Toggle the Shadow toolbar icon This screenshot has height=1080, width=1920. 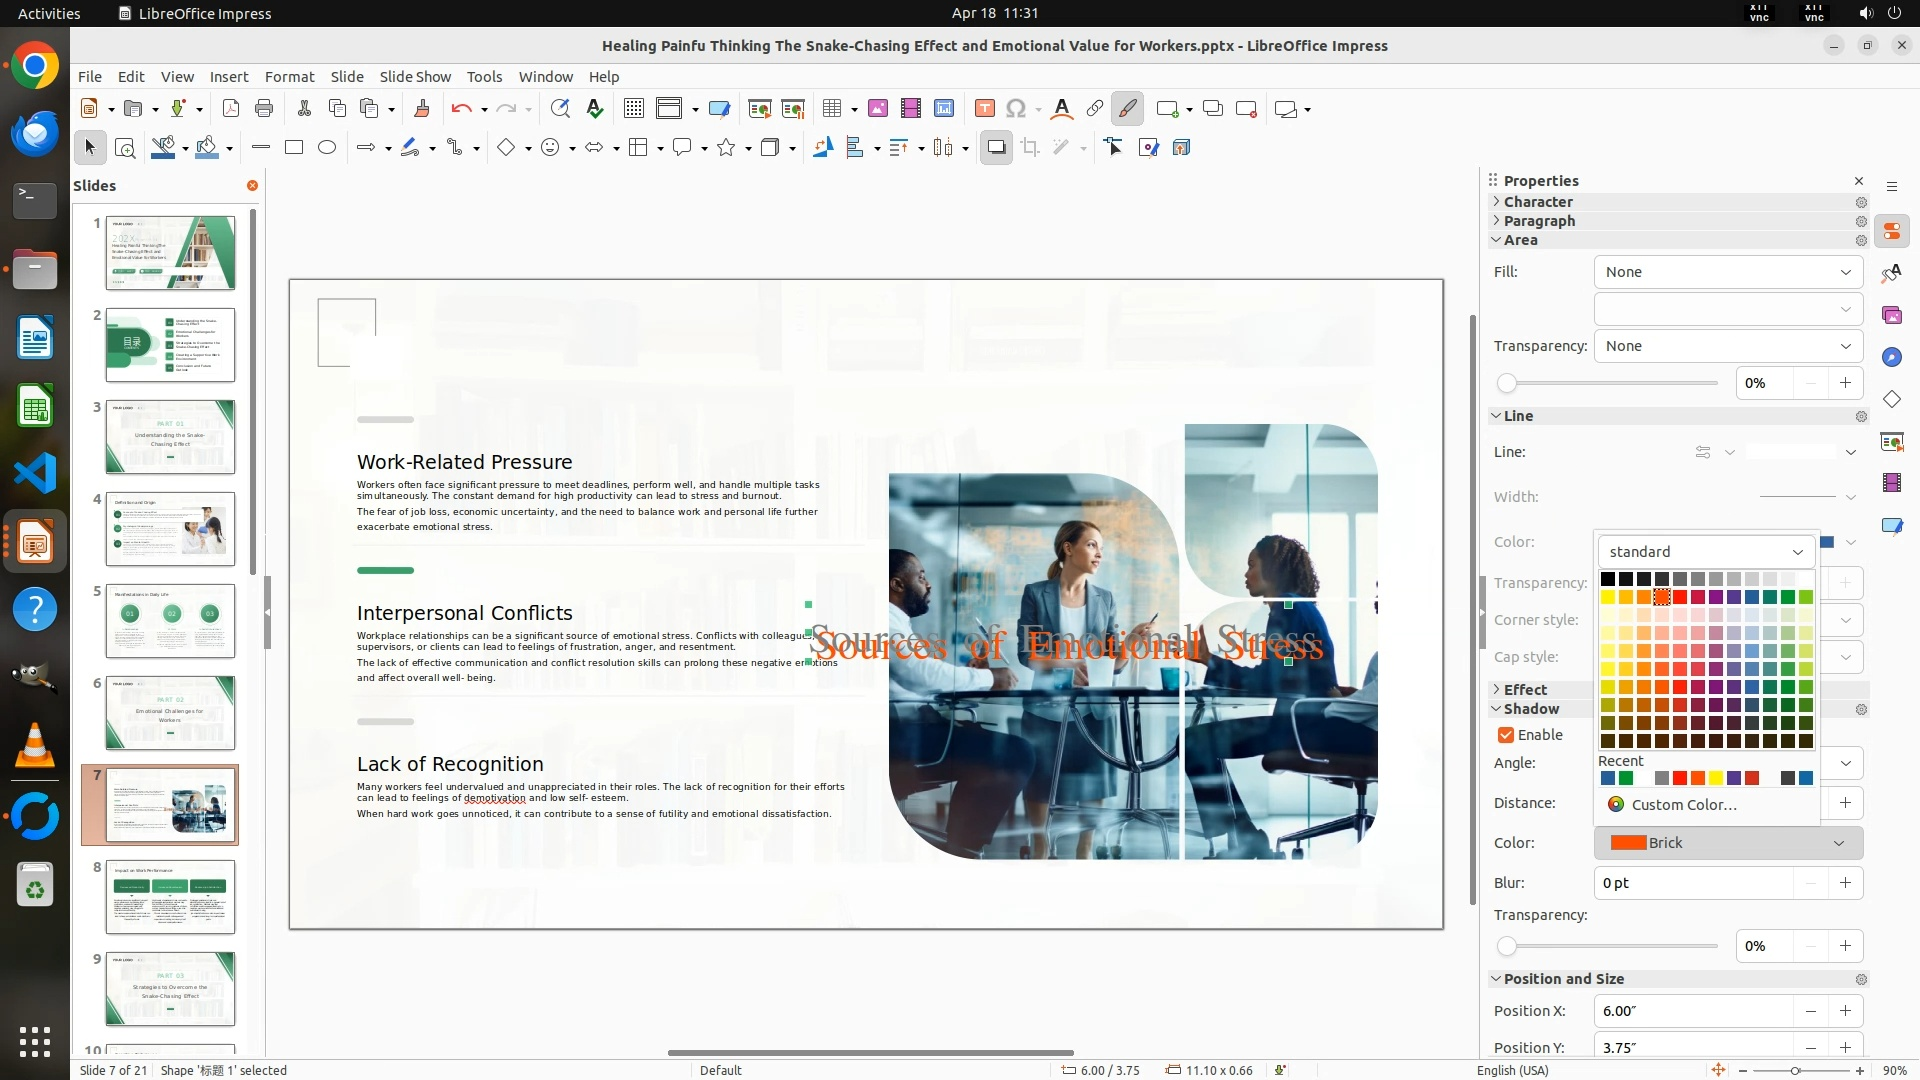(x=996, y=148)
